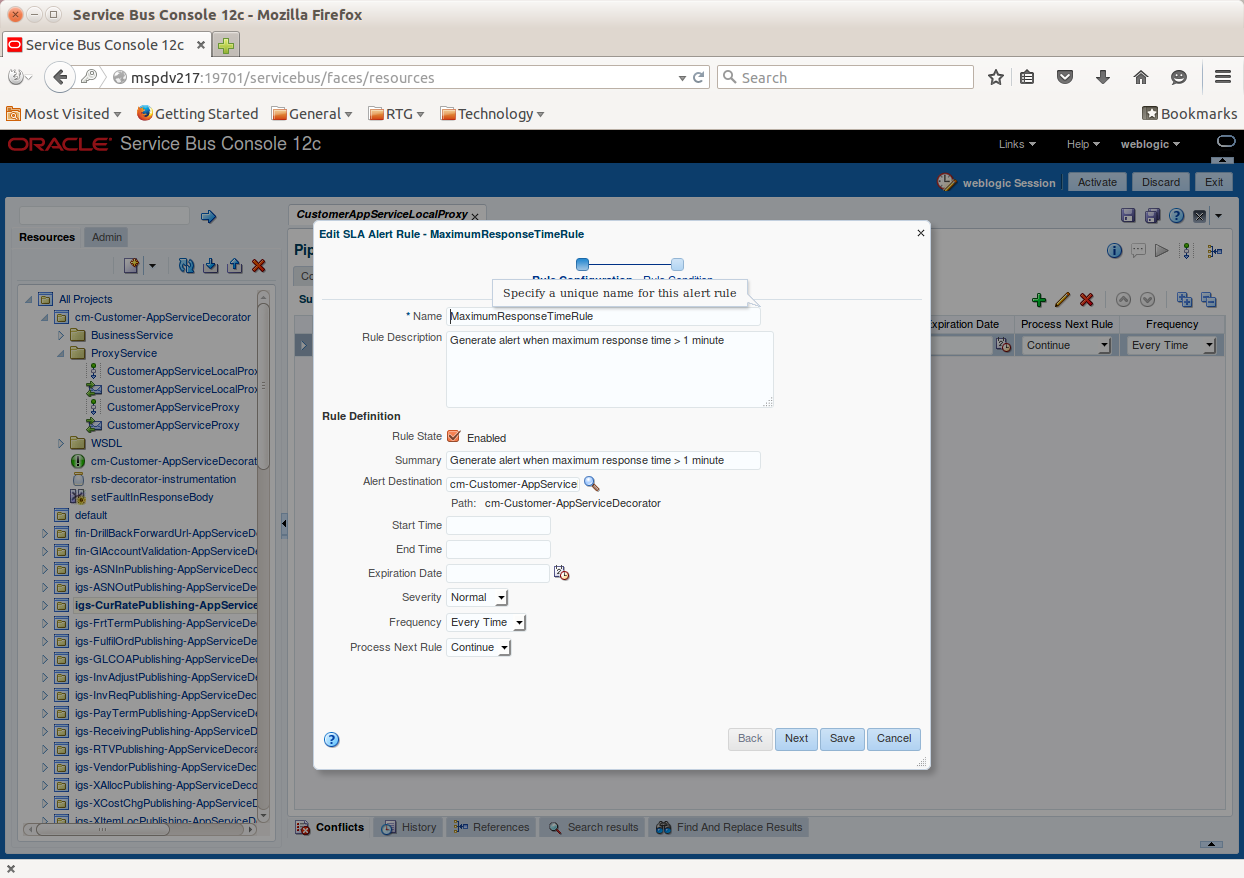The width and height of the screenshot is (1244, 878).
Task: Click the Move Down arrow icon in the rules table
Action: pyautogui.click(x=1147, y=299)
